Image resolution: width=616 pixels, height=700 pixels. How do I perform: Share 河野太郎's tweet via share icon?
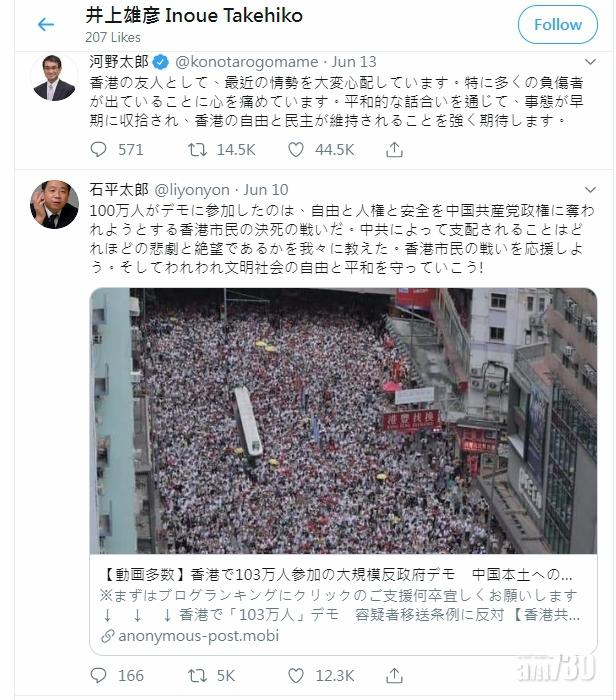394,150
